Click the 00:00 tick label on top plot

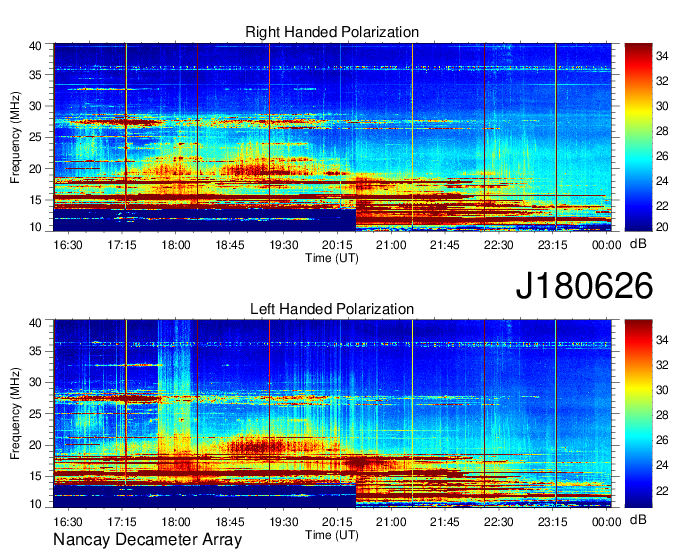point(607,245)
